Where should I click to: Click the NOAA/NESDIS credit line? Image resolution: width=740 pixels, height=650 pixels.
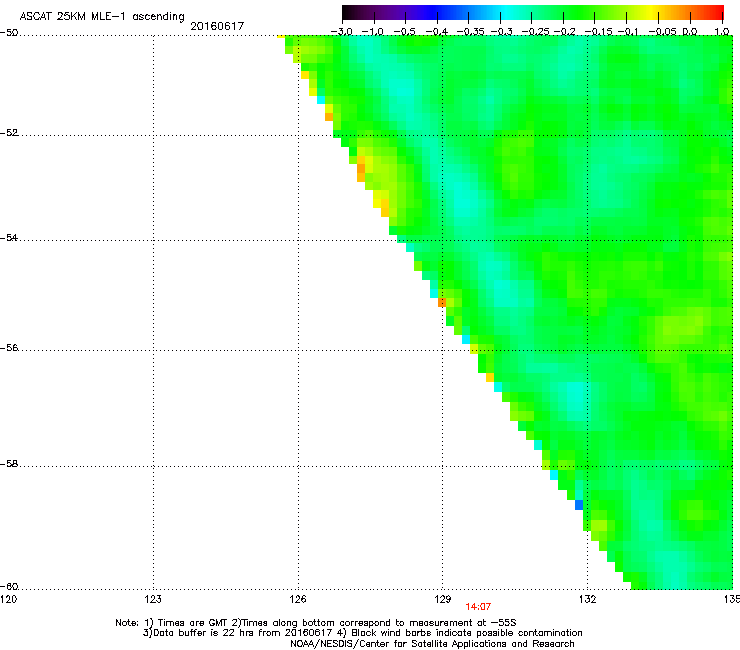[x=432, y=643]
